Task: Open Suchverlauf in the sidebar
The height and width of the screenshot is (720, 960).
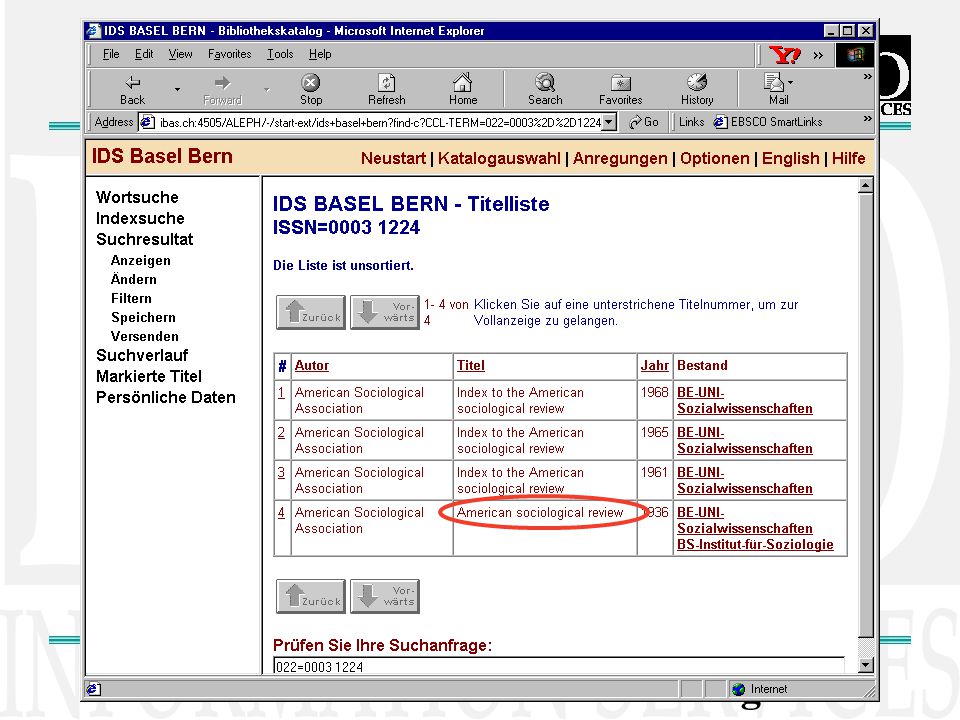Action: tap(142, 355)
